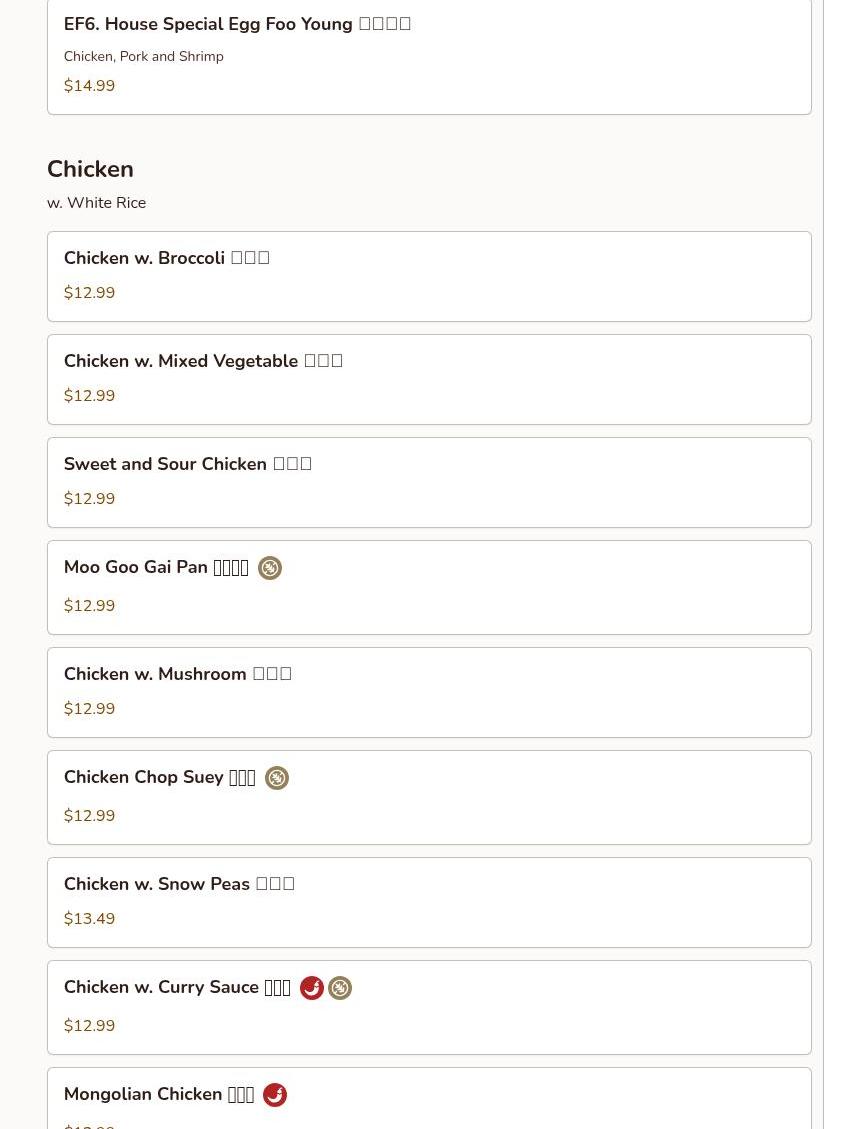Image resolution: width=844 pixels, height=1129 pixels.
Task: Click "Chicken, Pork and Shrimp" description text
Action: tap(143, 57)
